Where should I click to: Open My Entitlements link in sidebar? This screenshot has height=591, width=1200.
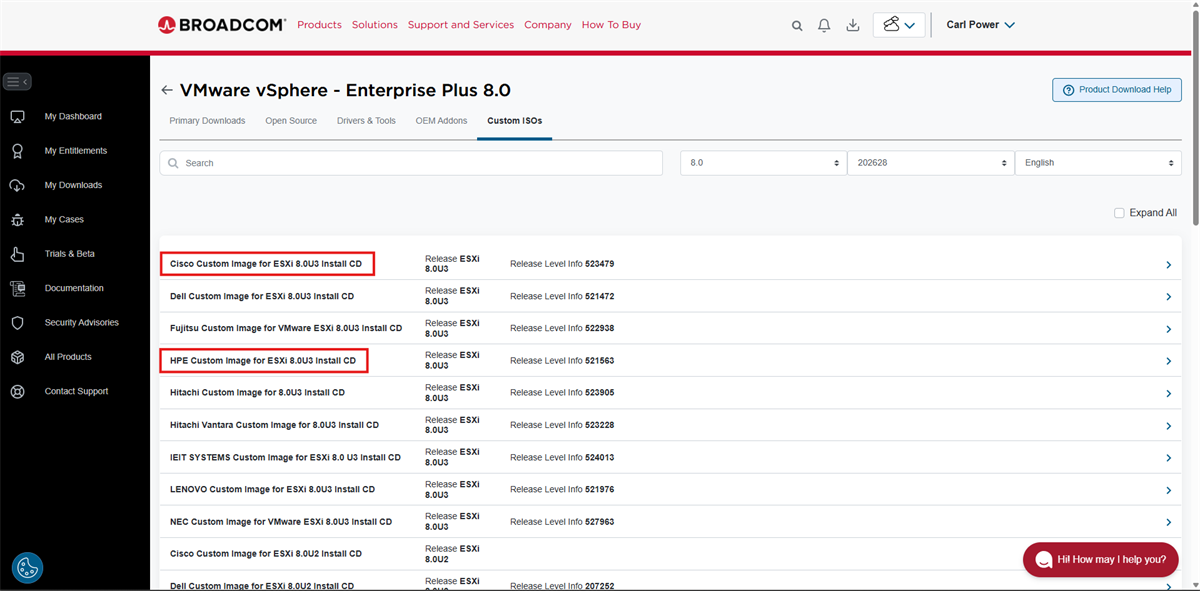click(x=76, y=151)
